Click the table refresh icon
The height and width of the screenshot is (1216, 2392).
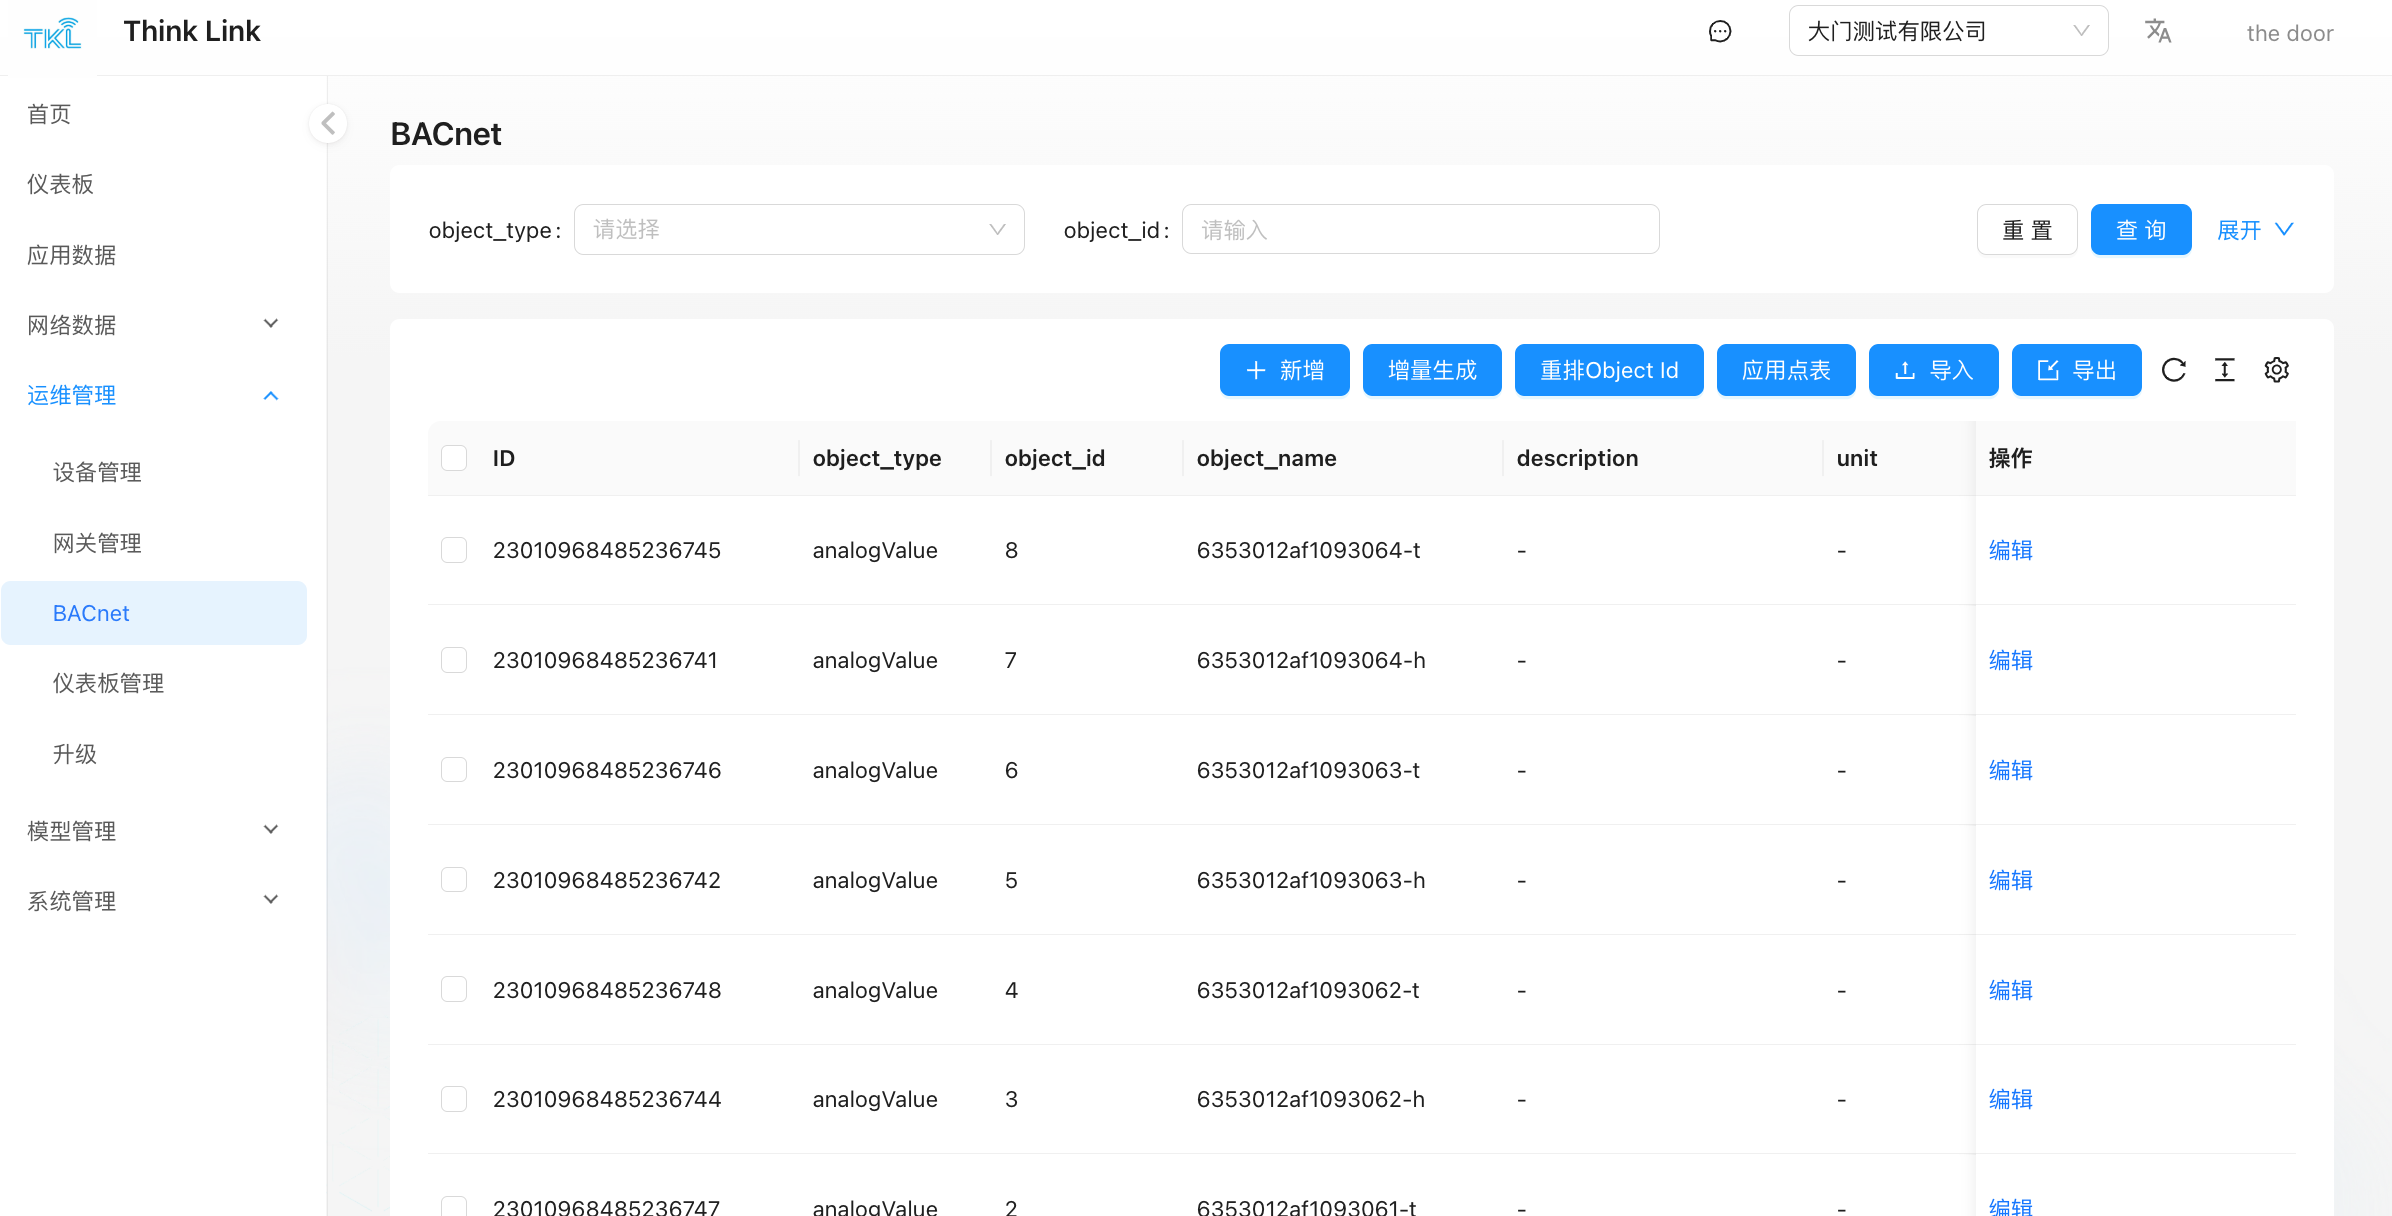[2173, 370]
